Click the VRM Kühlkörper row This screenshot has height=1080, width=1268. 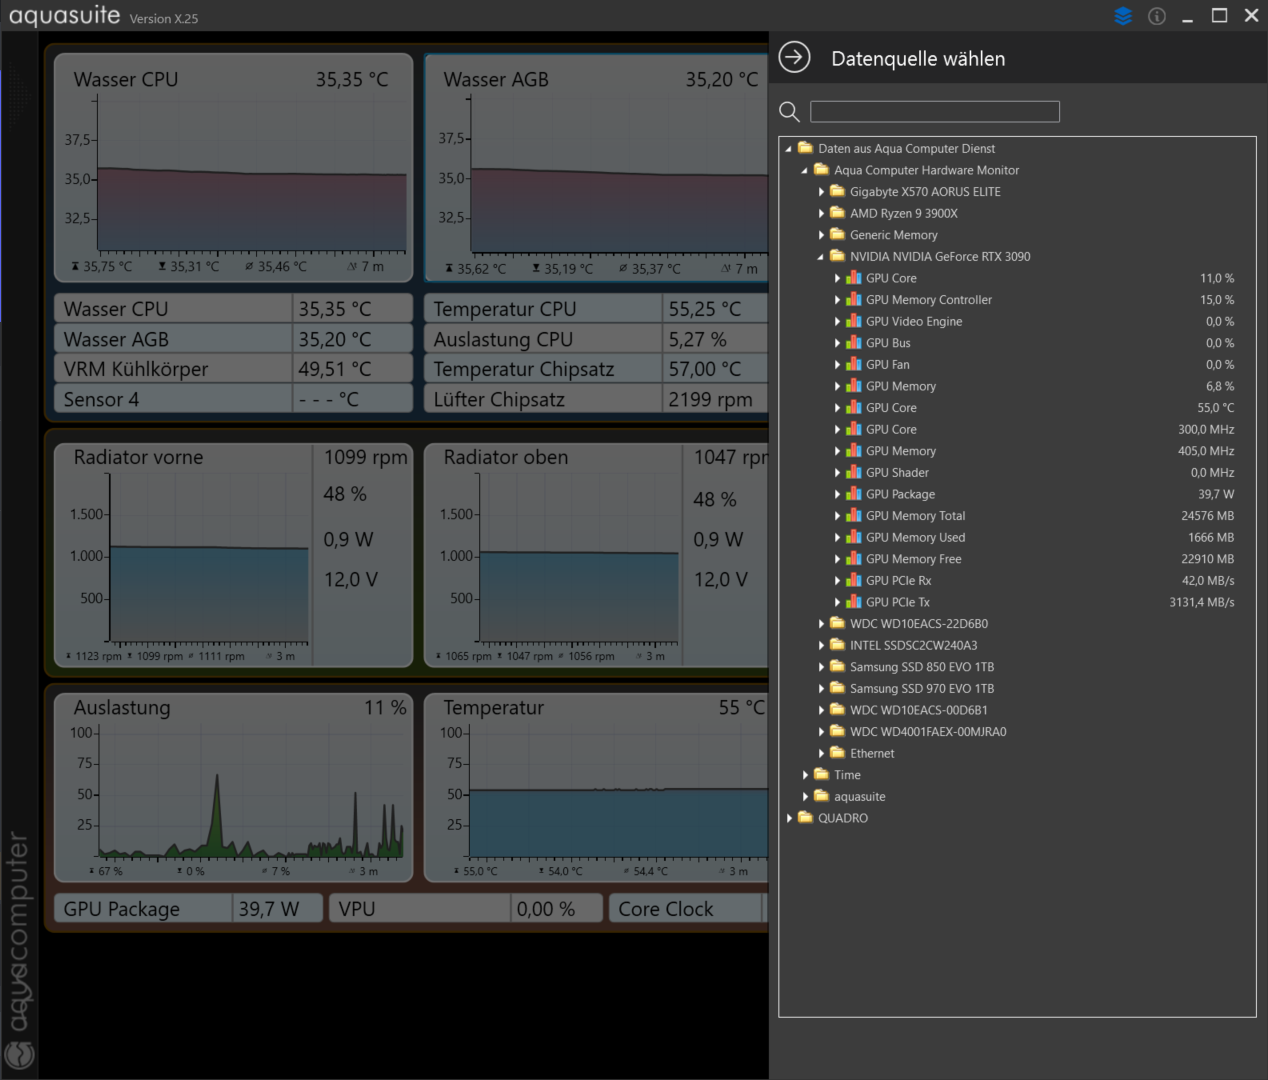233,368
